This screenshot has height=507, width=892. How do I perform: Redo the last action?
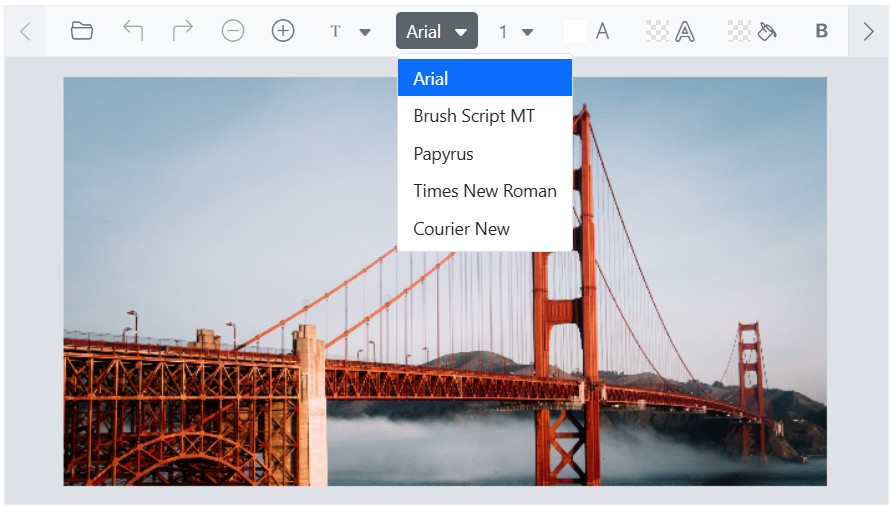(183, 31)
